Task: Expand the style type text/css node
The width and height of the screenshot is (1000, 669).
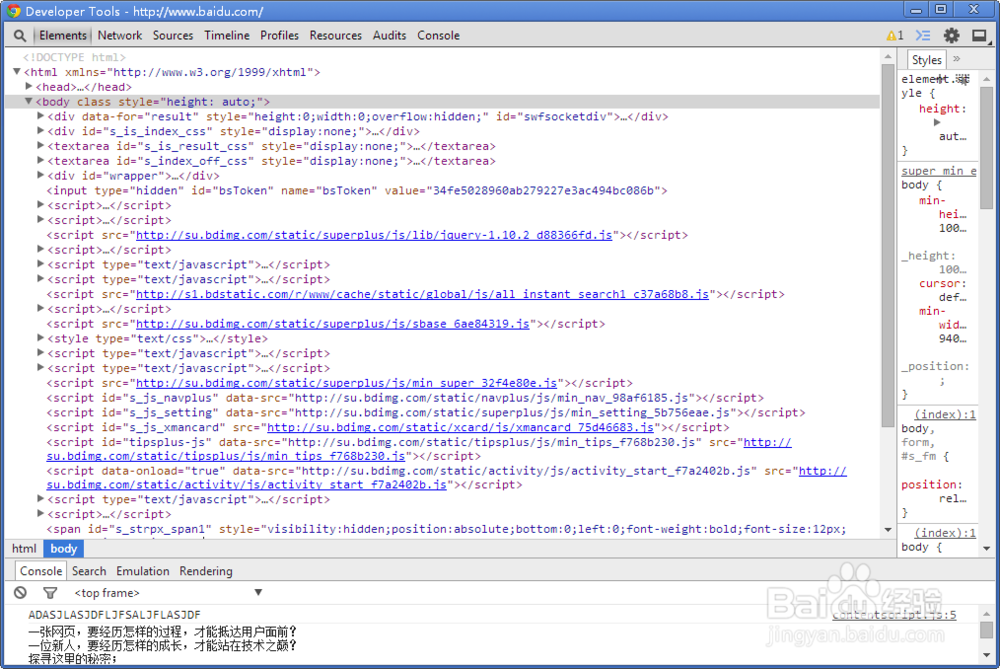Action: tap(40, 337)
